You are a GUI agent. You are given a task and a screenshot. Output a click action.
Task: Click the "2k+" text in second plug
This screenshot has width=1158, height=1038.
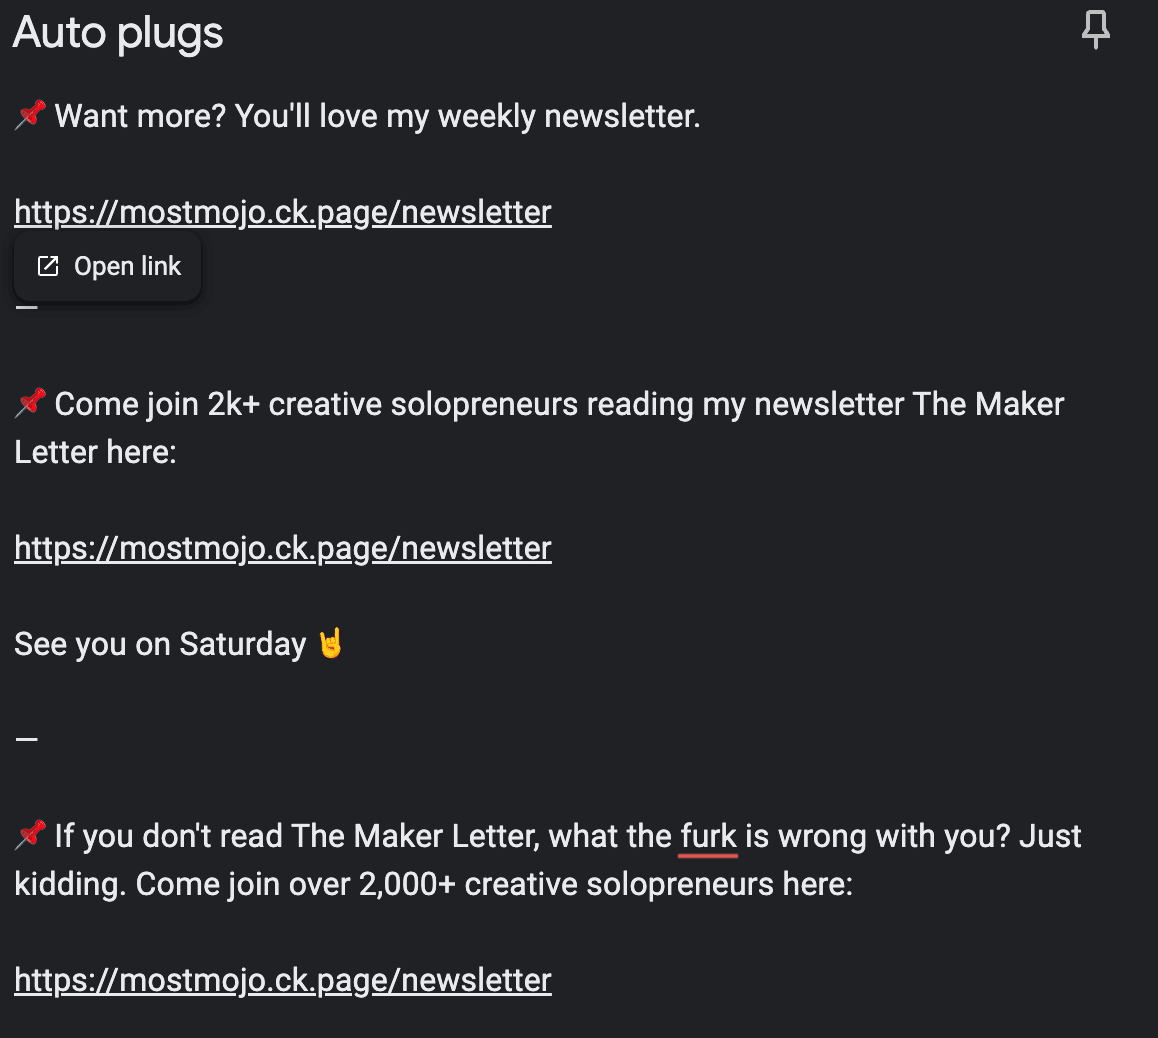coord(233,405)
